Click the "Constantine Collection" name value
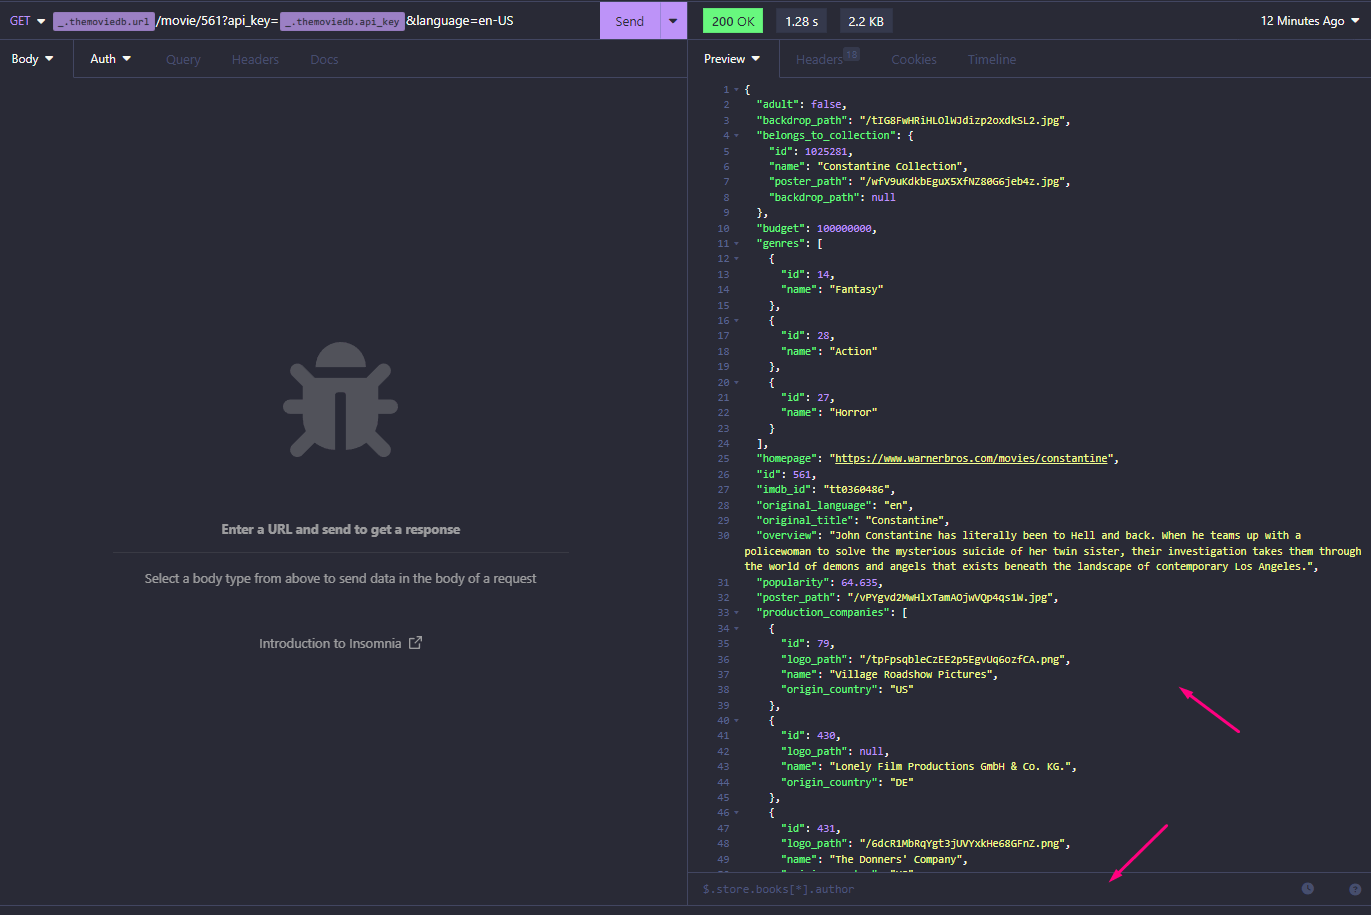Screen dimensions: 1371x915 (889, 166)
